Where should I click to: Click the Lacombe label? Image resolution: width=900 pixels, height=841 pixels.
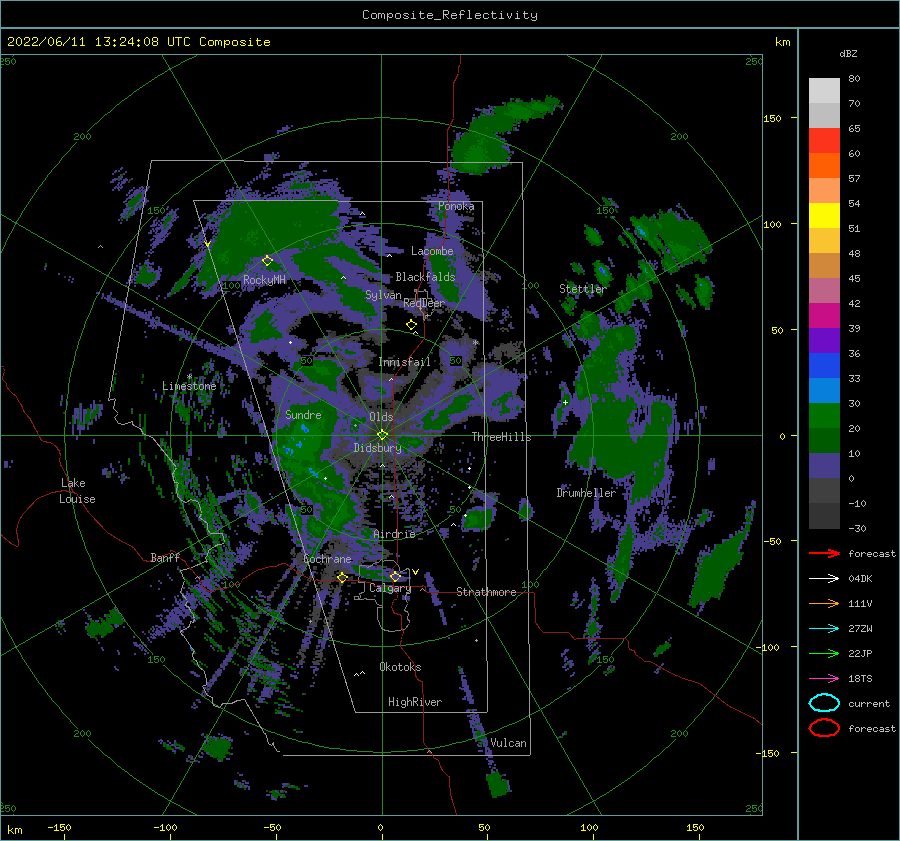click(432, 251)
